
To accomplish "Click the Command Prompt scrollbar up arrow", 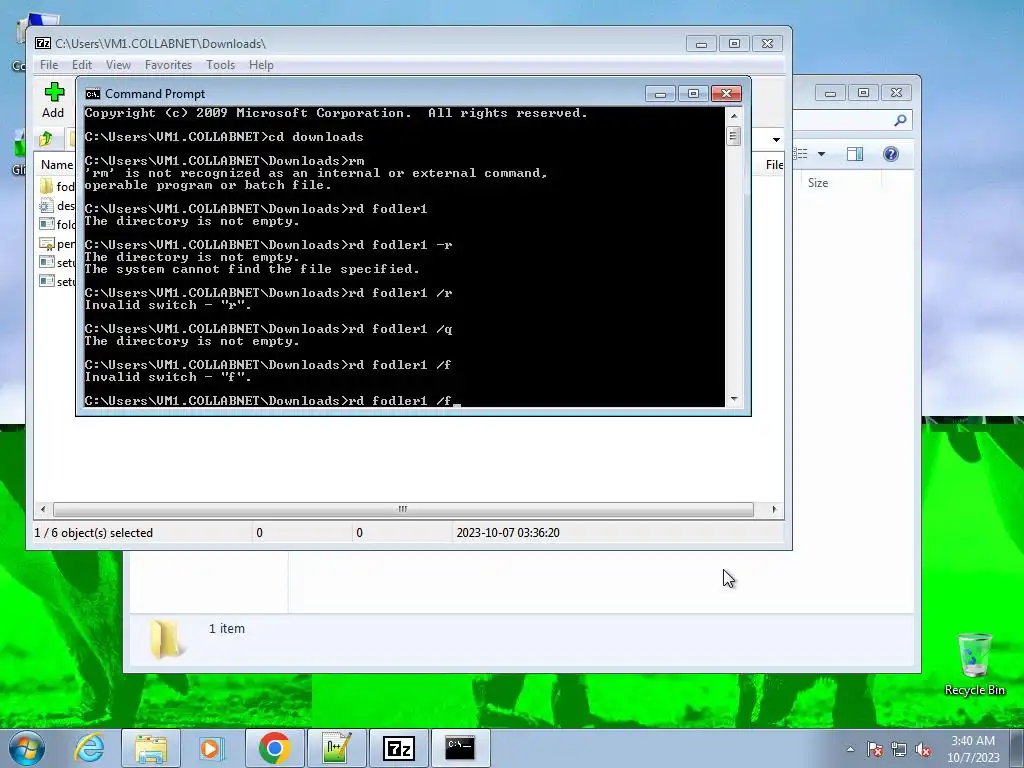I will pos(734,116).
